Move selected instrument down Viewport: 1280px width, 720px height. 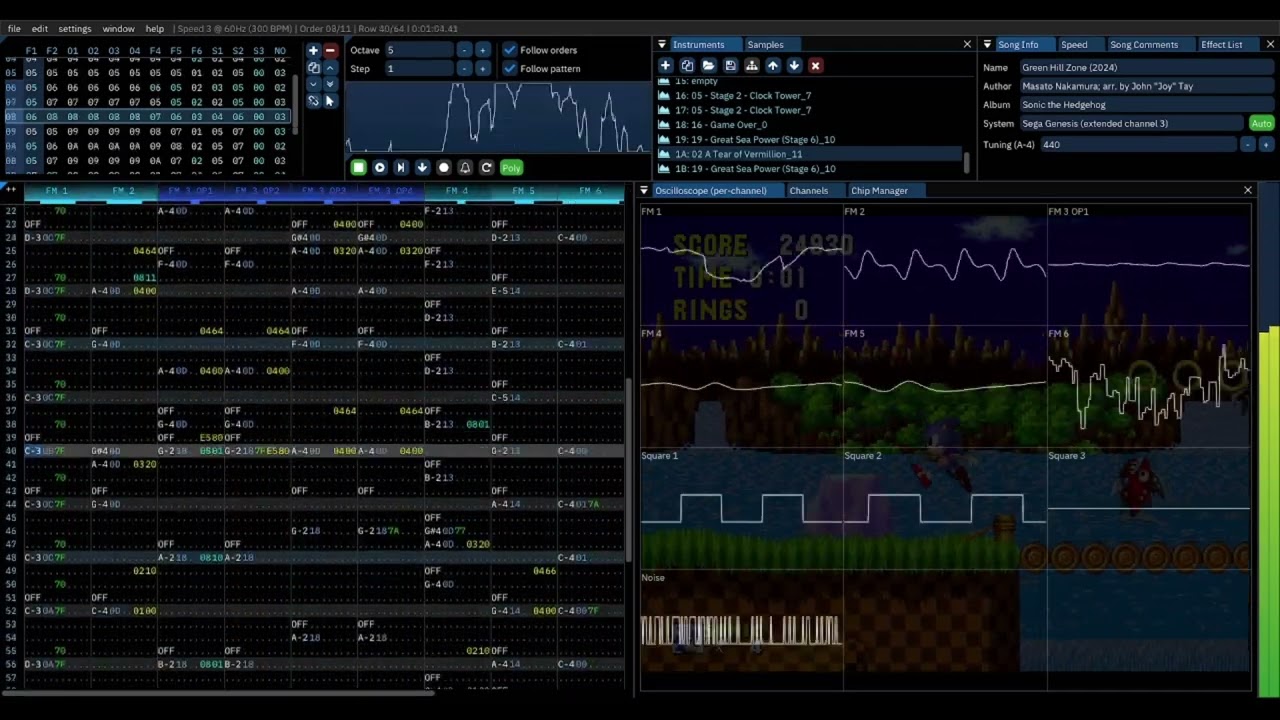coord(794,66)
